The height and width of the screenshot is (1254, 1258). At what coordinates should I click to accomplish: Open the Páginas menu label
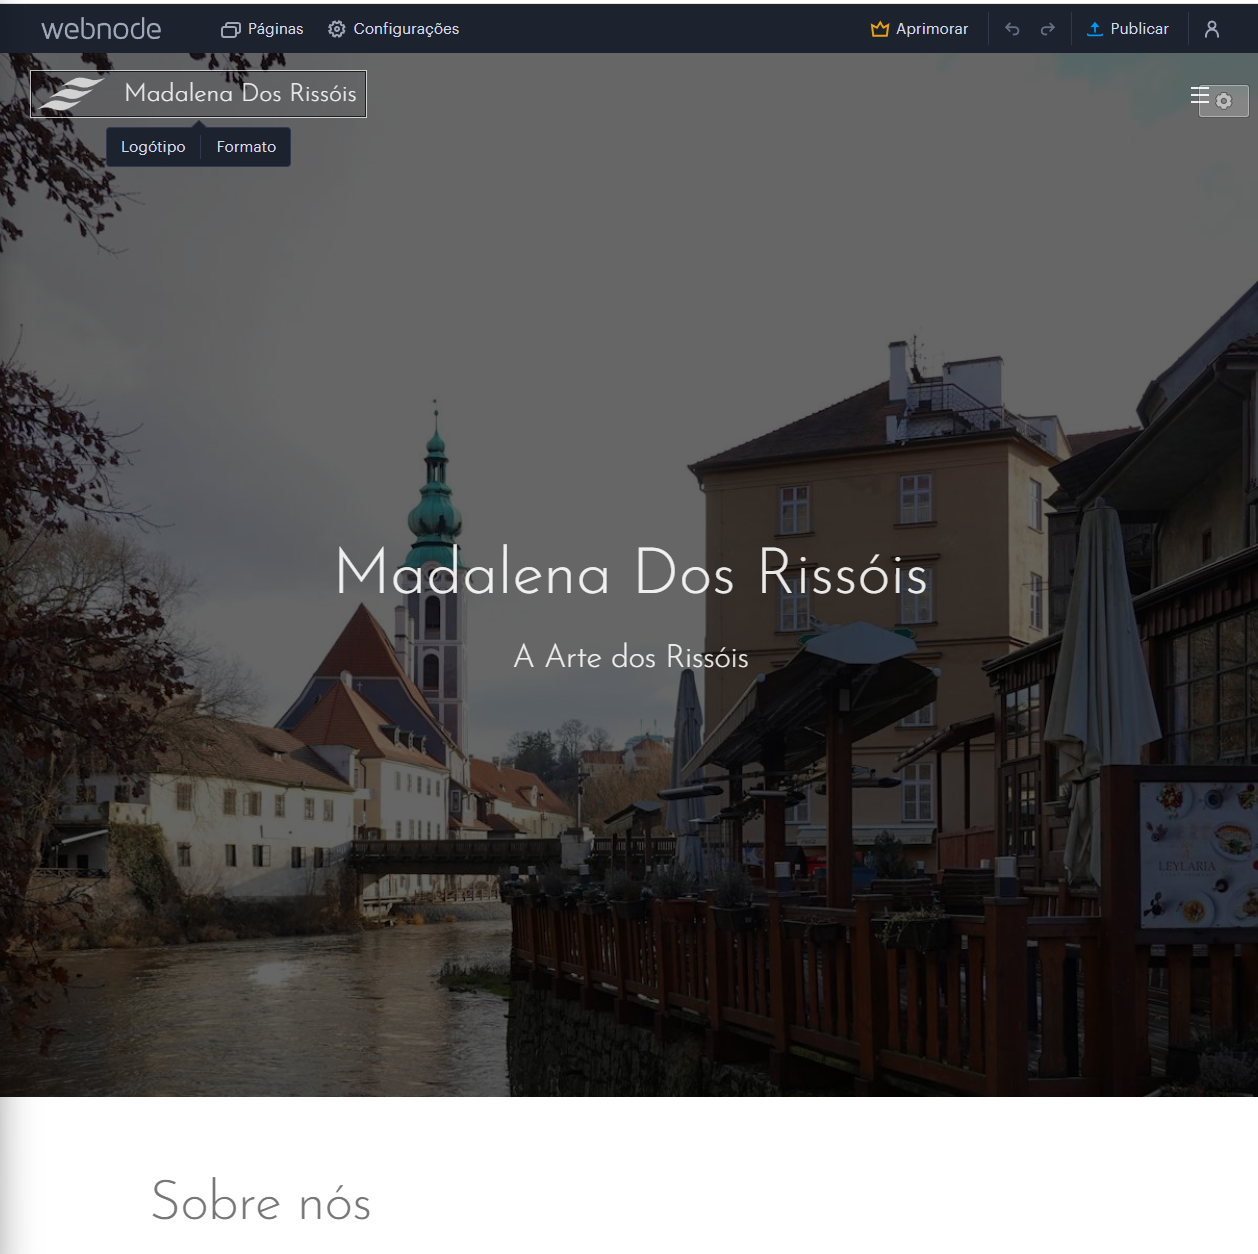(x=275, y=30)
